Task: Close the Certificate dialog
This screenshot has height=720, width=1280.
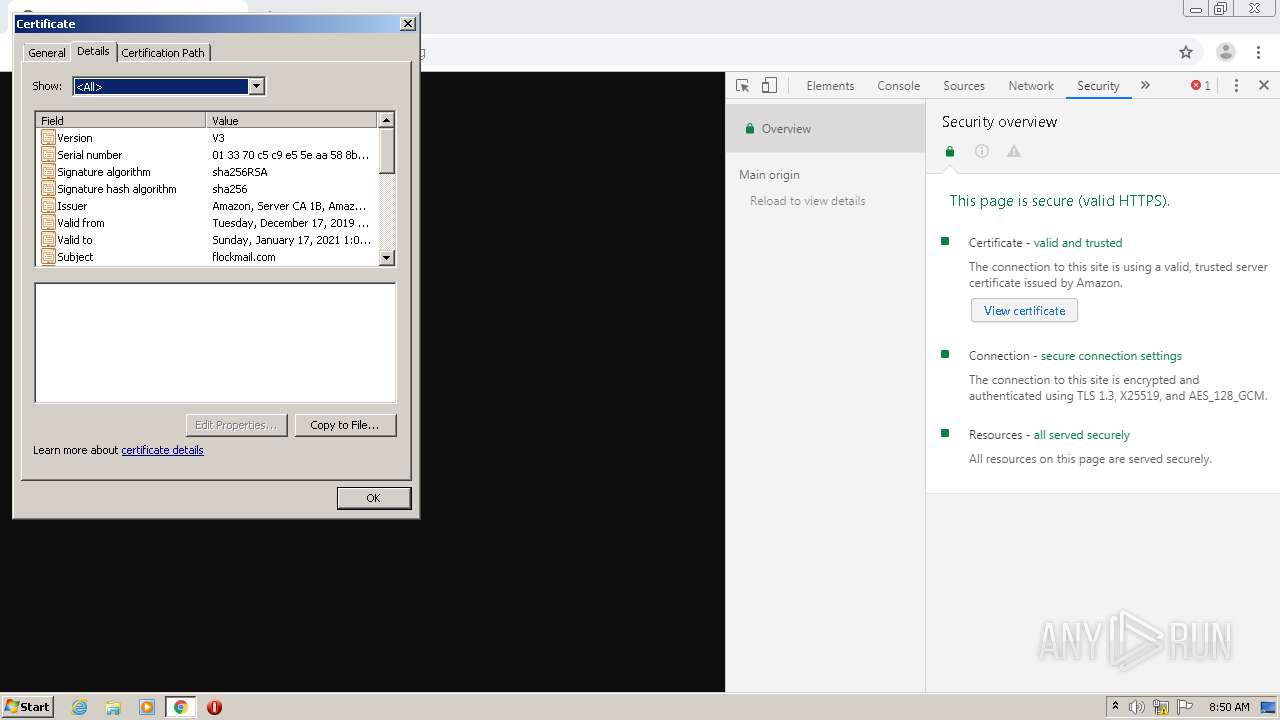Action: [407, 23]
